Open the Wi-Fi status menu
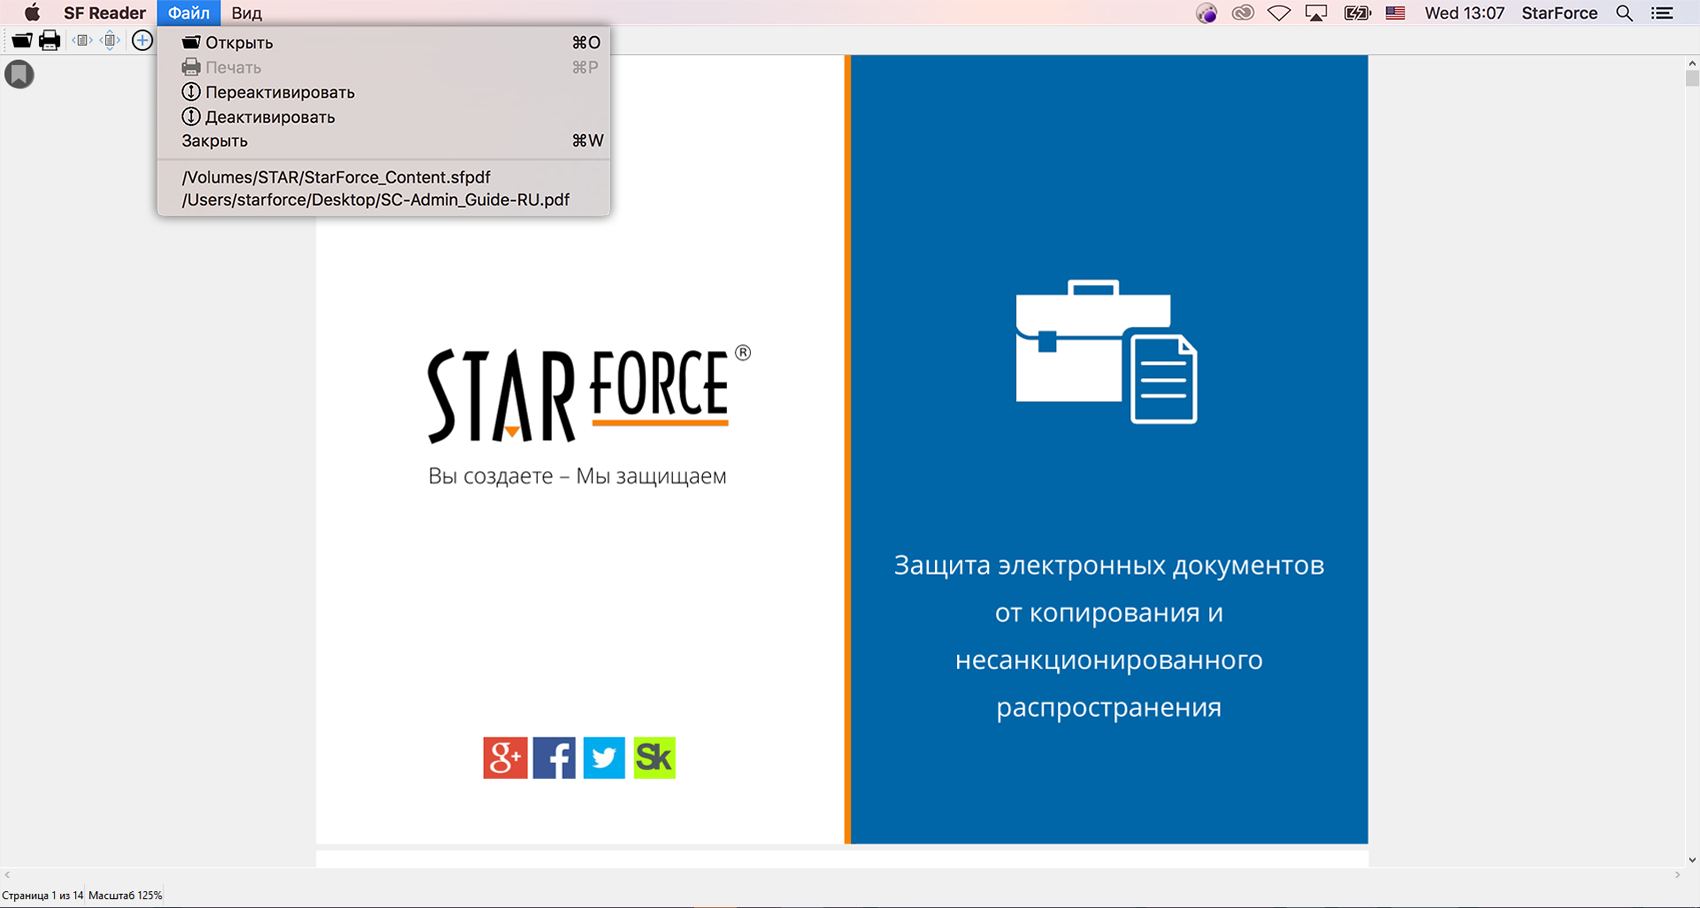Viewport: 1700px width, 908px height. (1279, 13)
